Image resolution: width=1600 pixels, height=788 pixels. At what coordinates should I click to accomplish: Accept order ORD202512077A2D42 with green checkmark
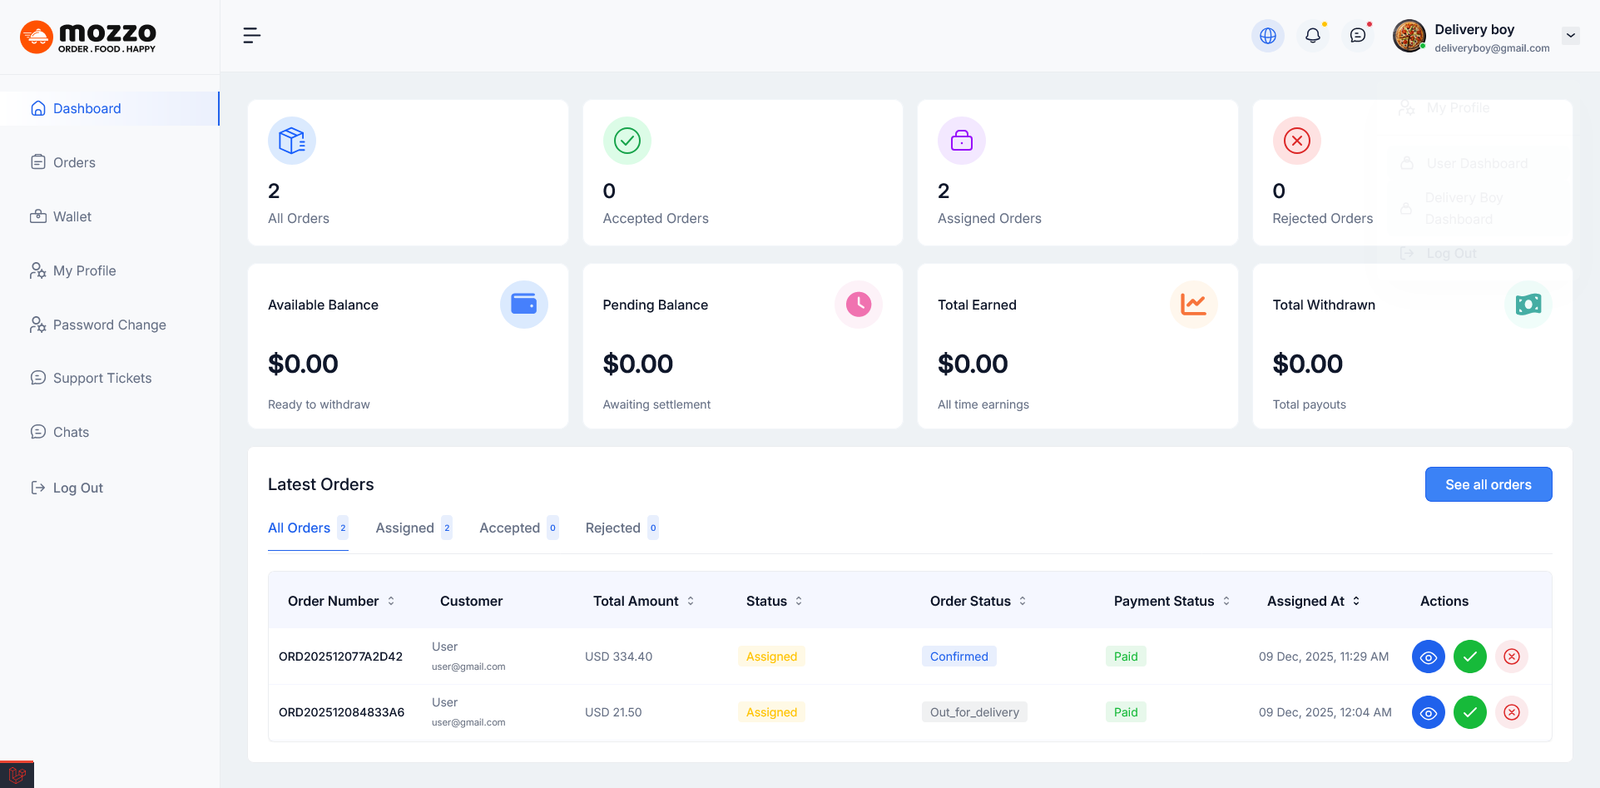coord(1469,657)
